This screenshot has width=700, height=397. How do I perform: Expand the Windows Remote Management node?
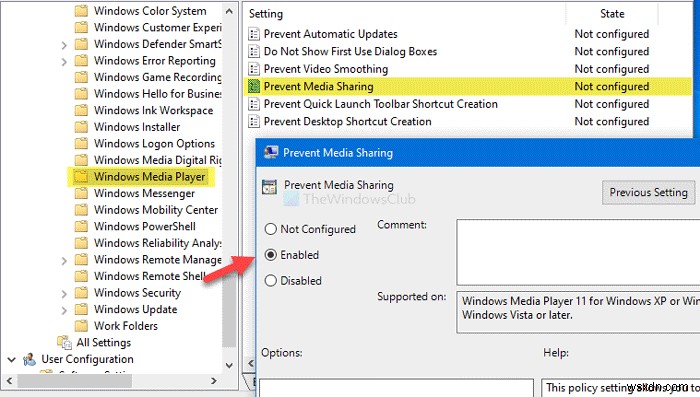(x=64, y=260)
